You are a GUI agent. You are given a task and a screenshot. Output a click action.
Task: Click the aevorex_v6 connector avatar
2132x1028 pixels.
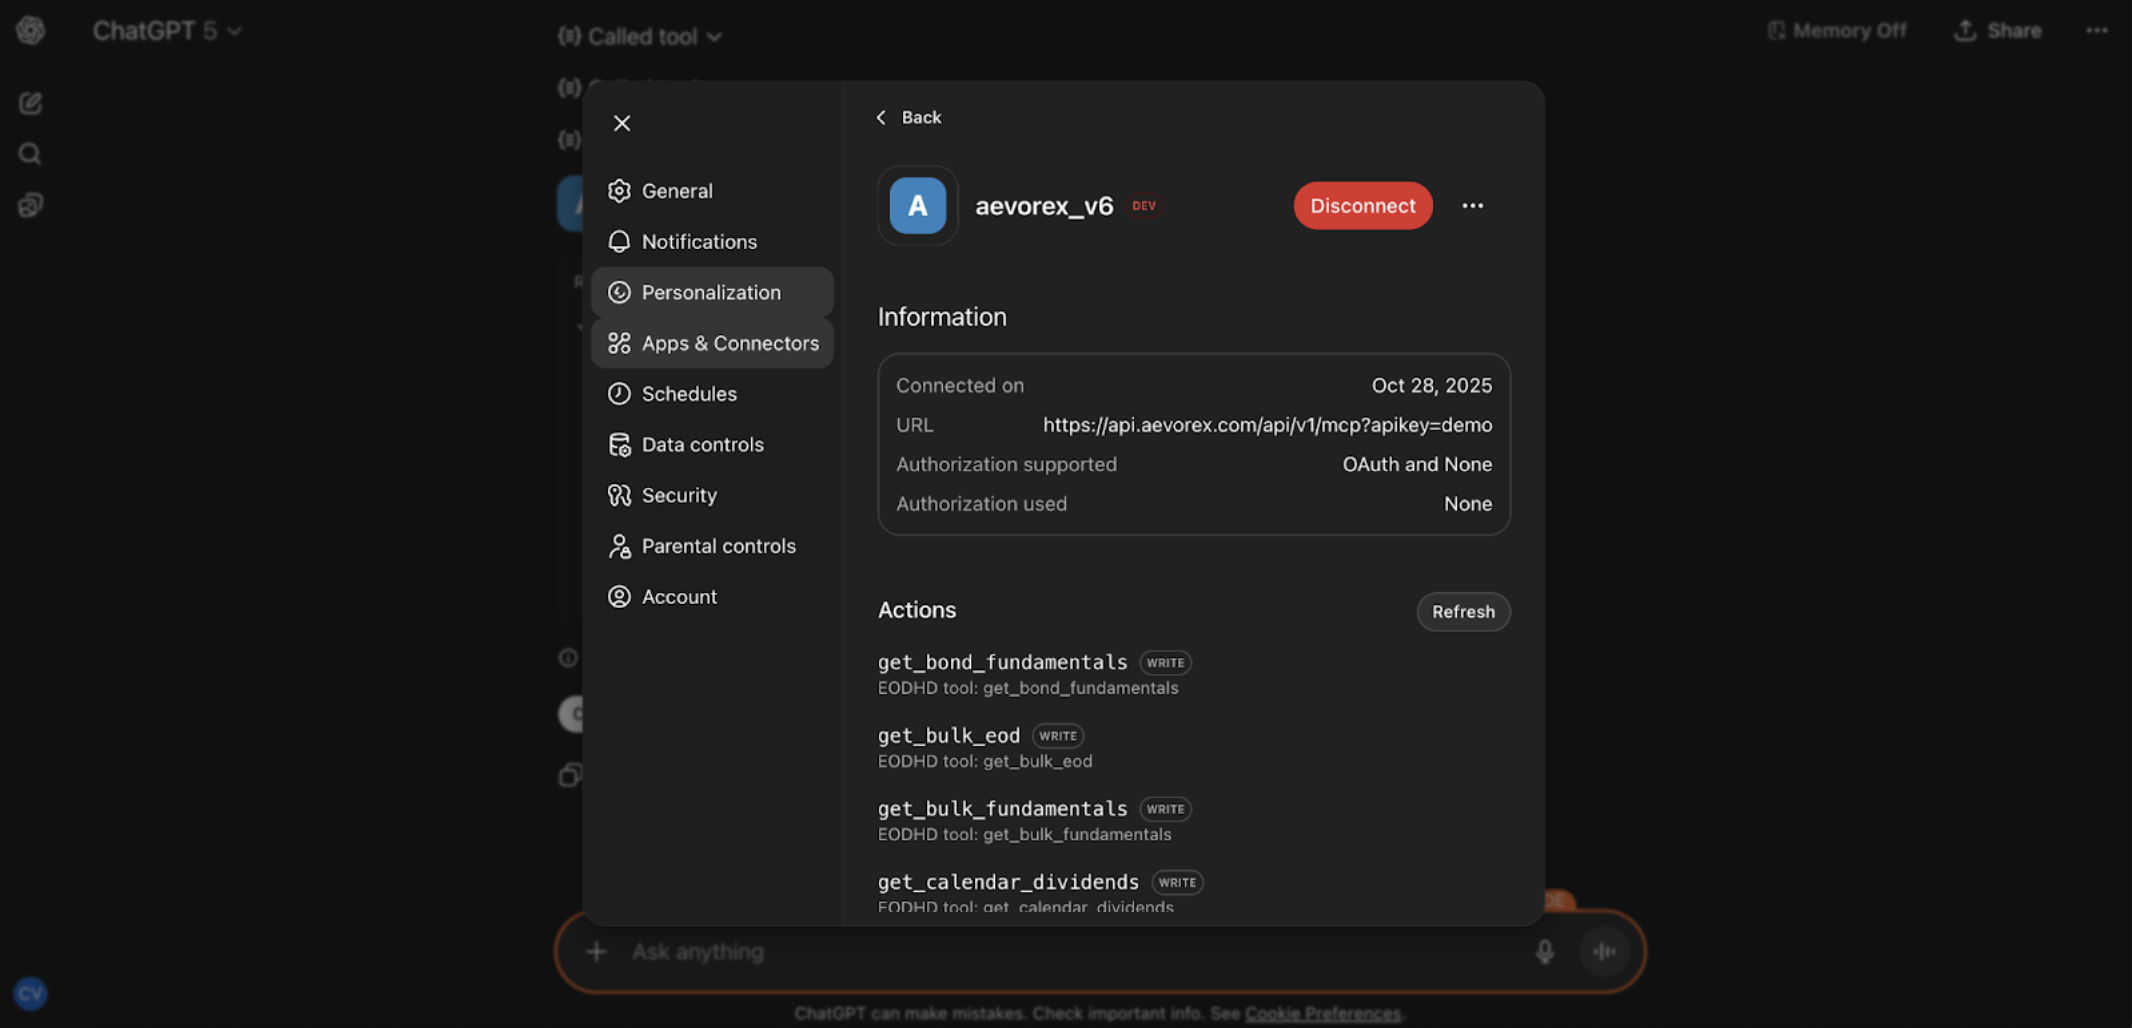point(916,206)
